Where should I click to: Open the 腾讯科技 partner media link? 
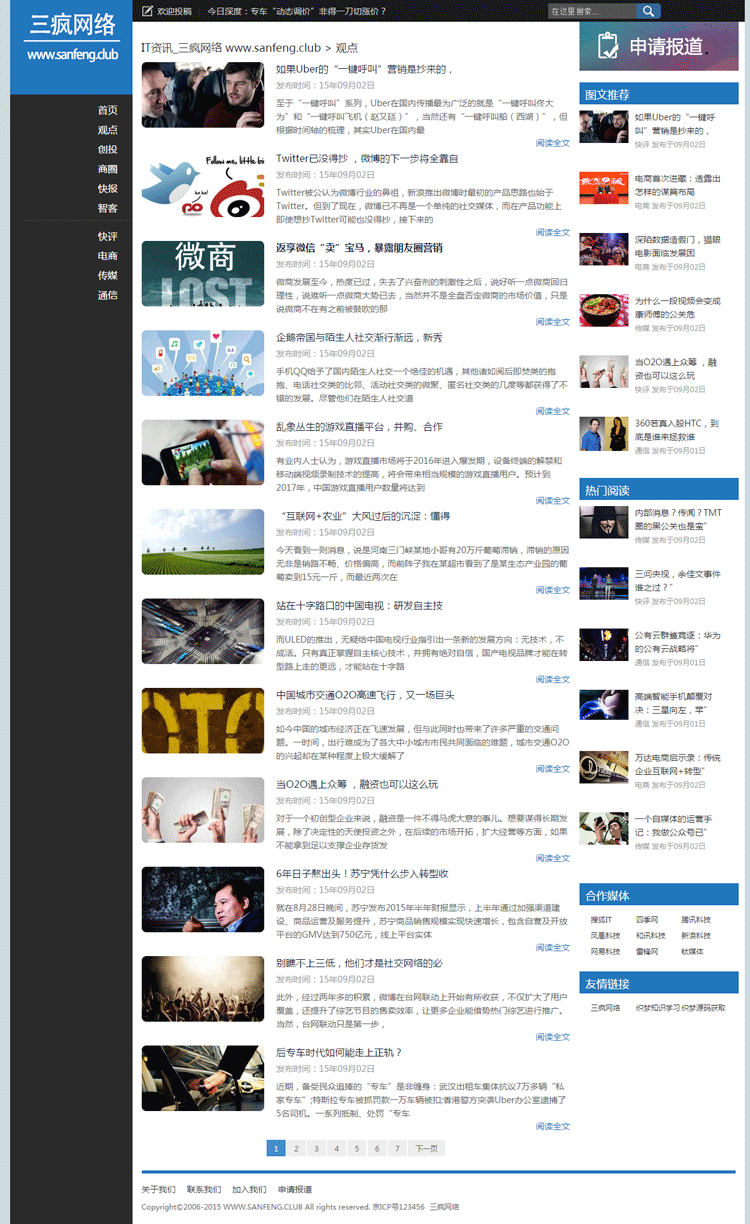(x=696, y=920)
